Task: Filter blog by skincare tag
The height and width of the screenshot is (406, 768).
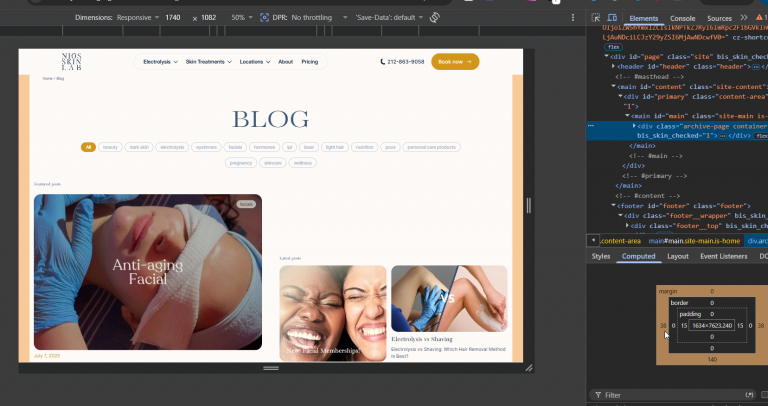Action: tap(272, 163)
